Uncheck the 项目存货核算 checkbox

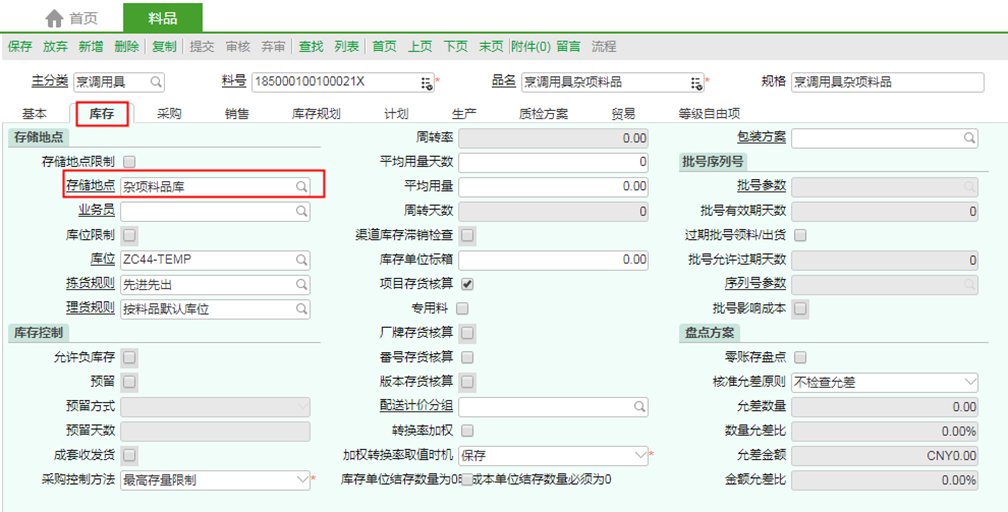[x=467, y=284]
